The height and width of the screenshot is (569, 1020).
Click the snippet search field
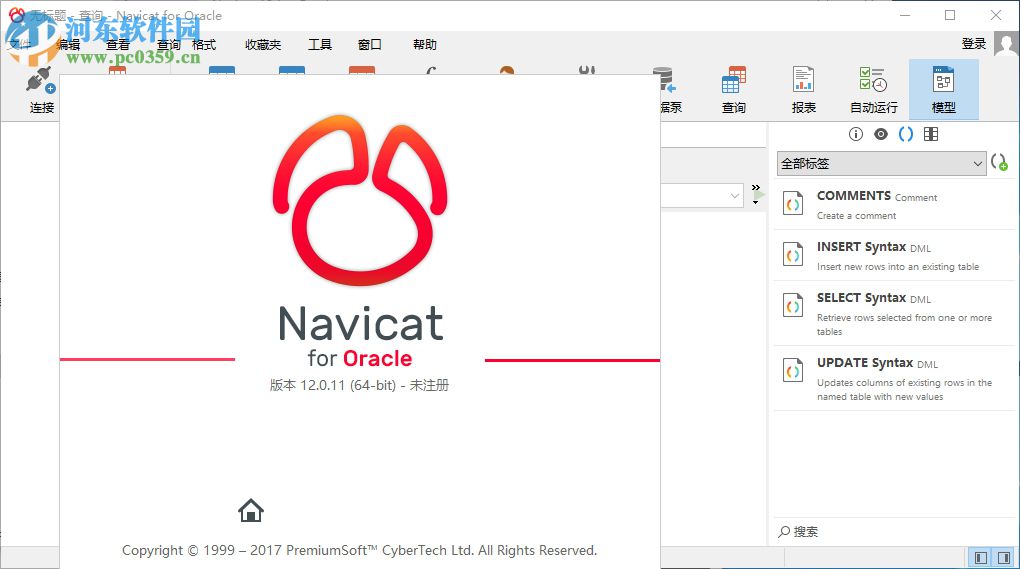894,531
